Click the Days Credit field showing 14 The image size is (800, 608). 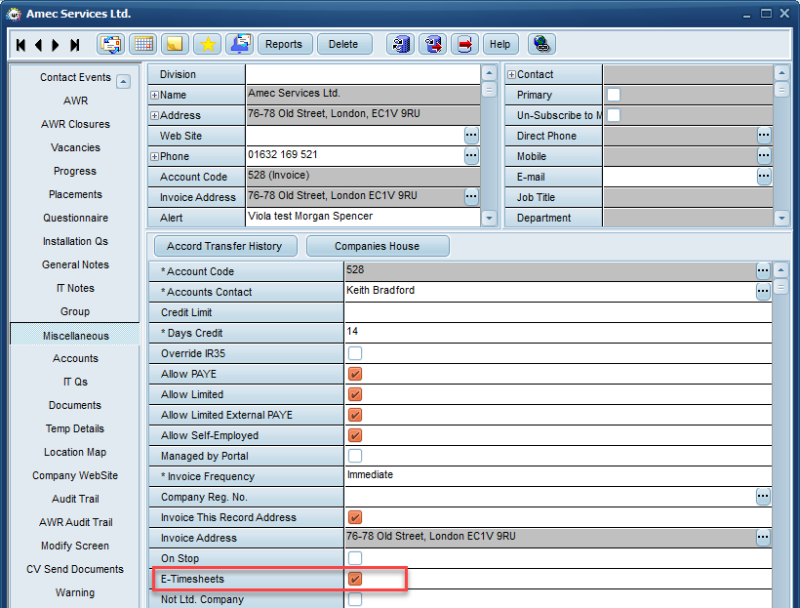point(558,333)
